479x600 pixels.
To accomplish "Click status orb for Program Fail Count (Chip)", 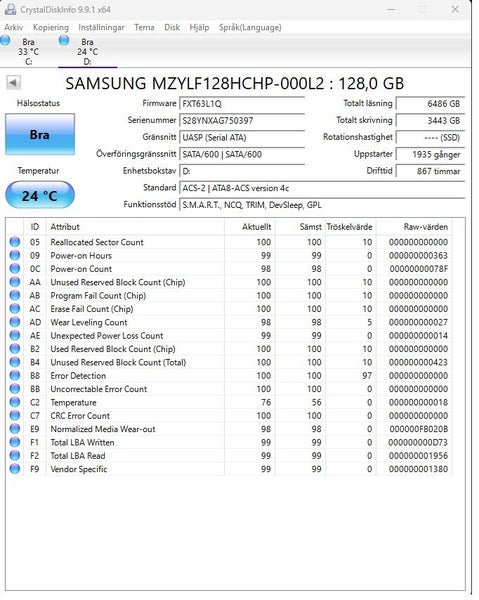I will click(15, 295).
